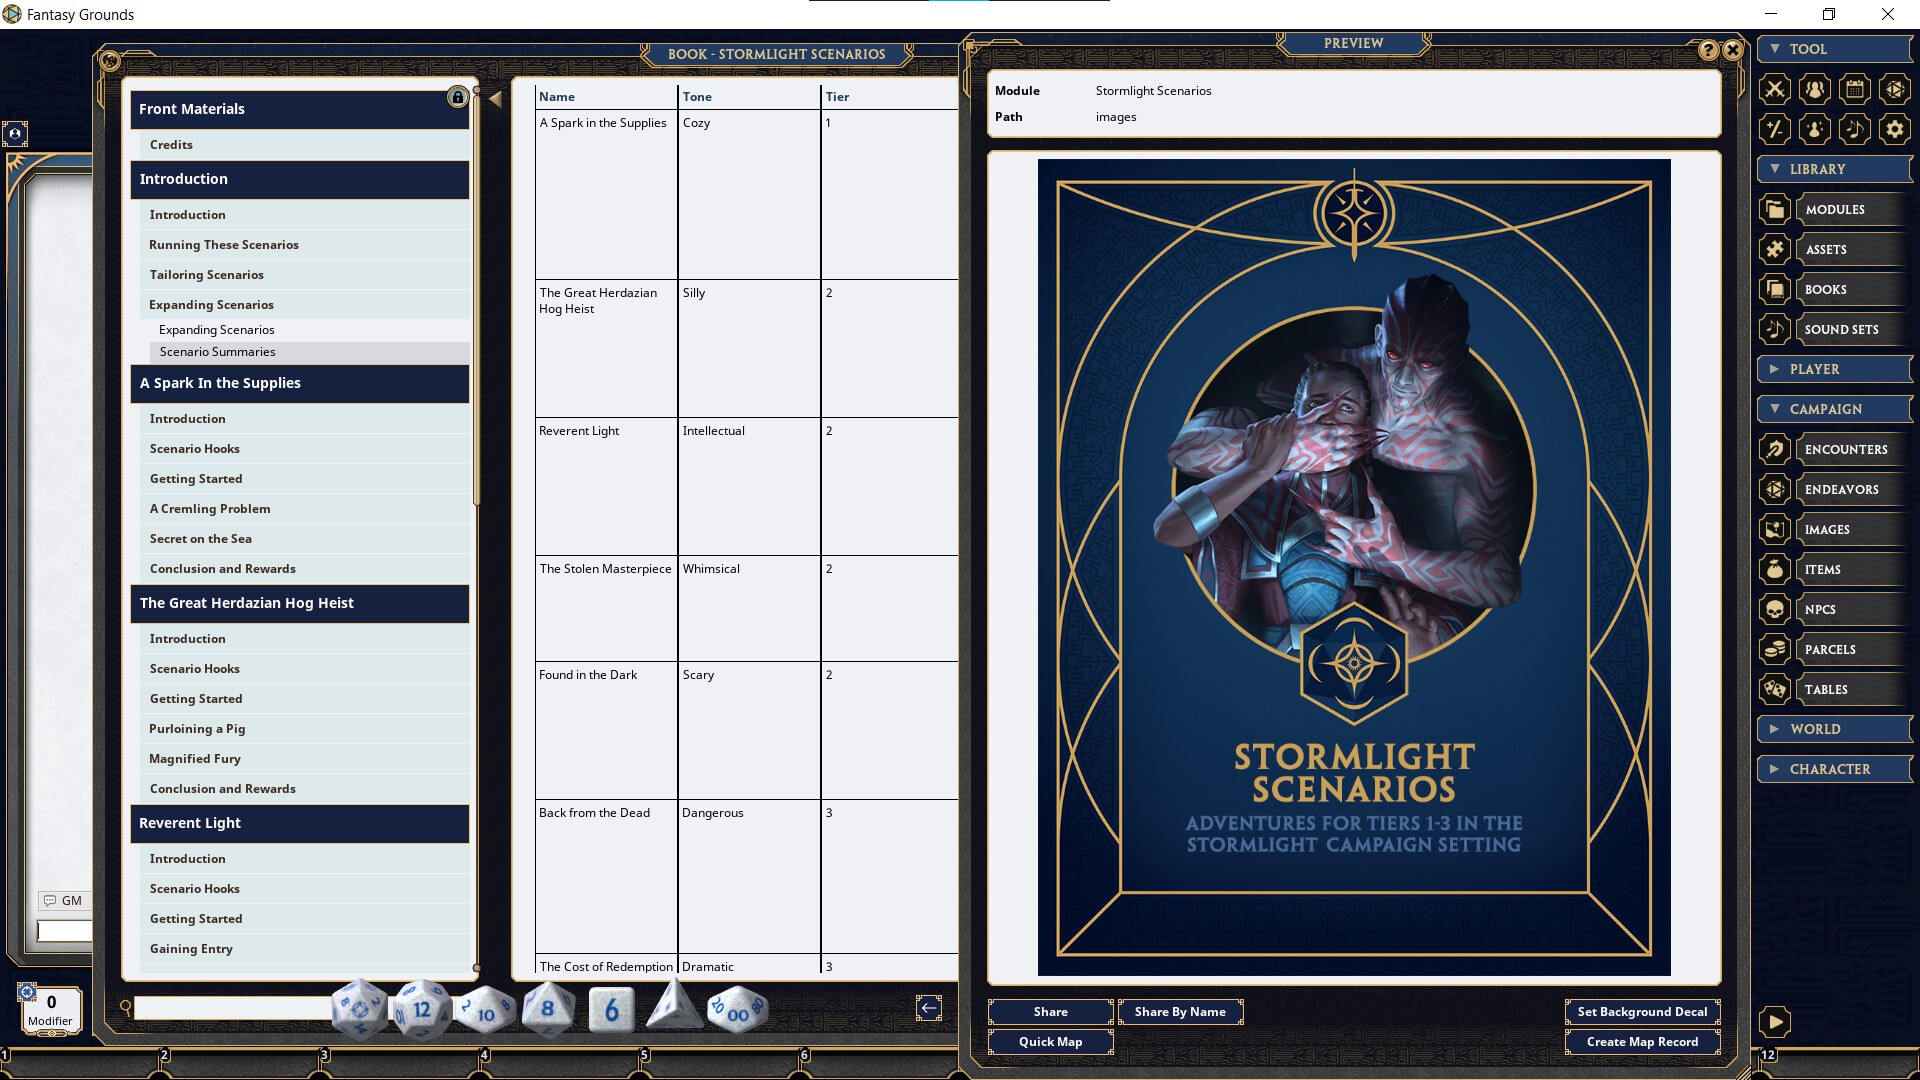Toggle the lock on the Stormlight Scenarios book
The width and height of the screenshot is (1920, 1080).
(x=458, y=97)
